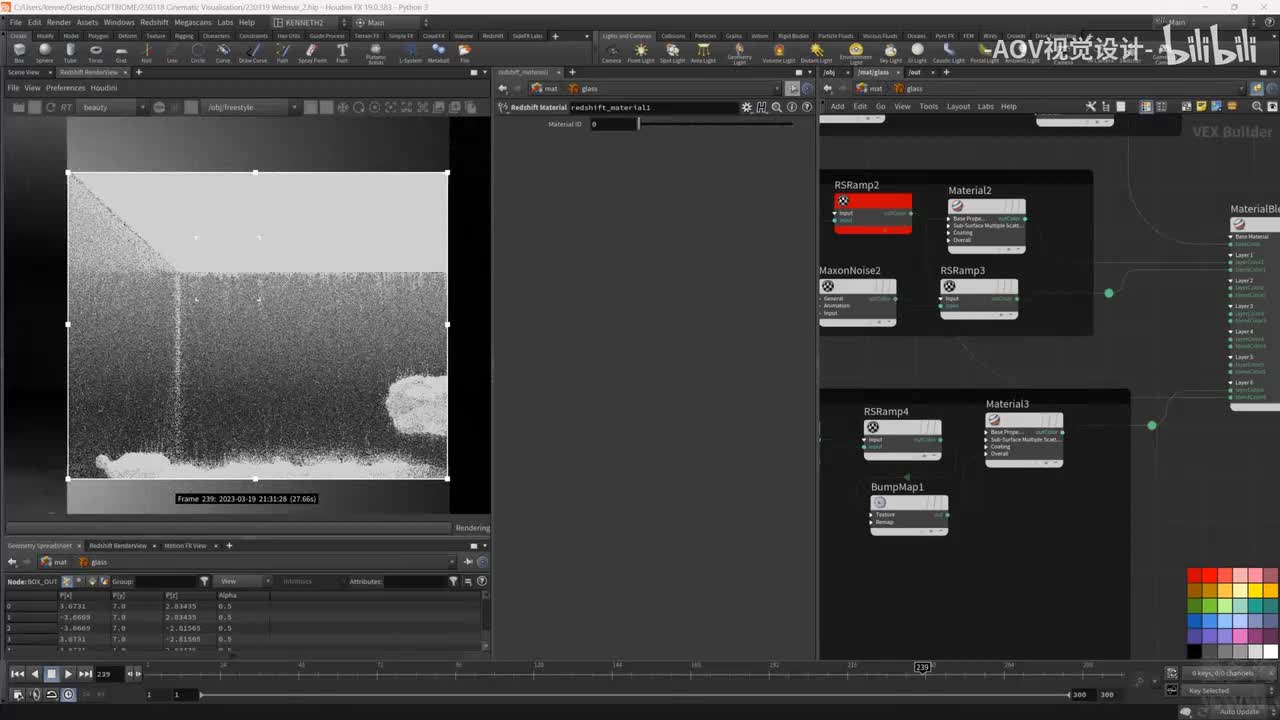The image size is (1280, 720).
Task: Select the Environment Light shelf tool
Action: pyautogui.click(x=855, y=52)
